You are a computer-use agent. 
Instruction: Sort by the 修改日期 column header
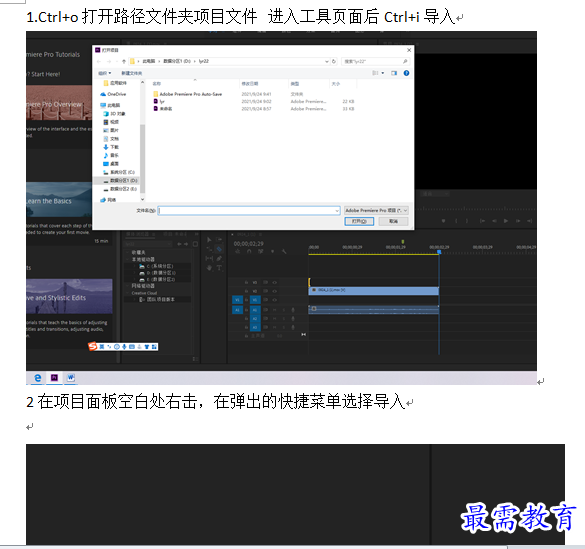(x=250, y=84)
